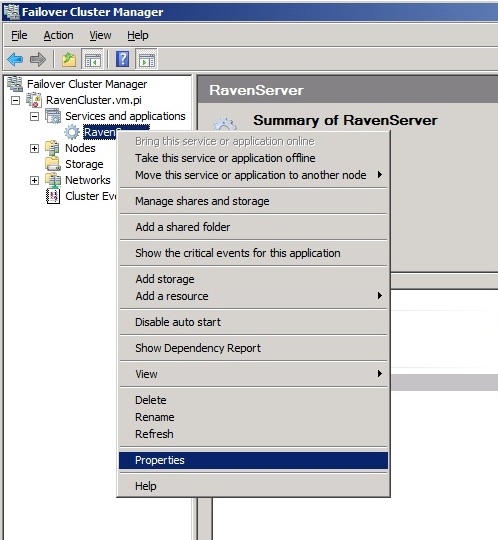Screen dimensions: 498x540
Task: Collapse the Services and applications node
Action: click(34, 116)
